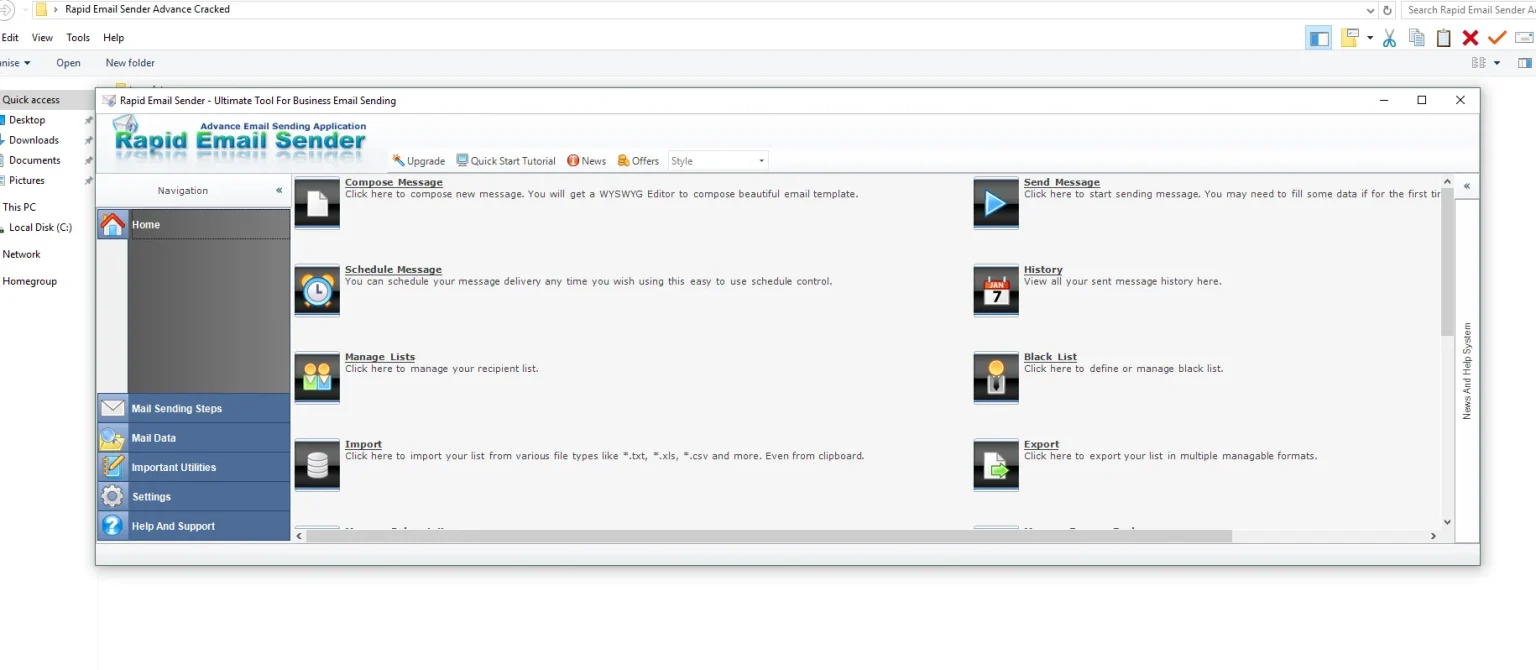Image resolution: width=1536 pixels, height=670 pixels.
Task: Open Manage Lists recipients icon
Action: (317, 377)
